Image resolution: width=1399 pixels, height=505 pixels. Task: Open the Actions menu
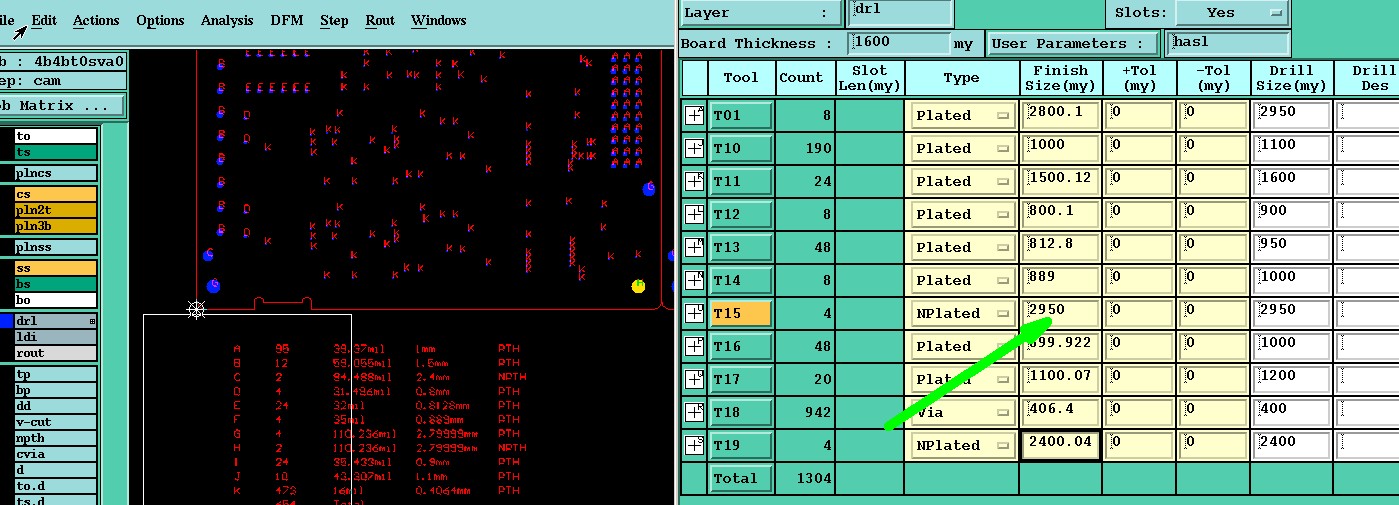[96, 20]
